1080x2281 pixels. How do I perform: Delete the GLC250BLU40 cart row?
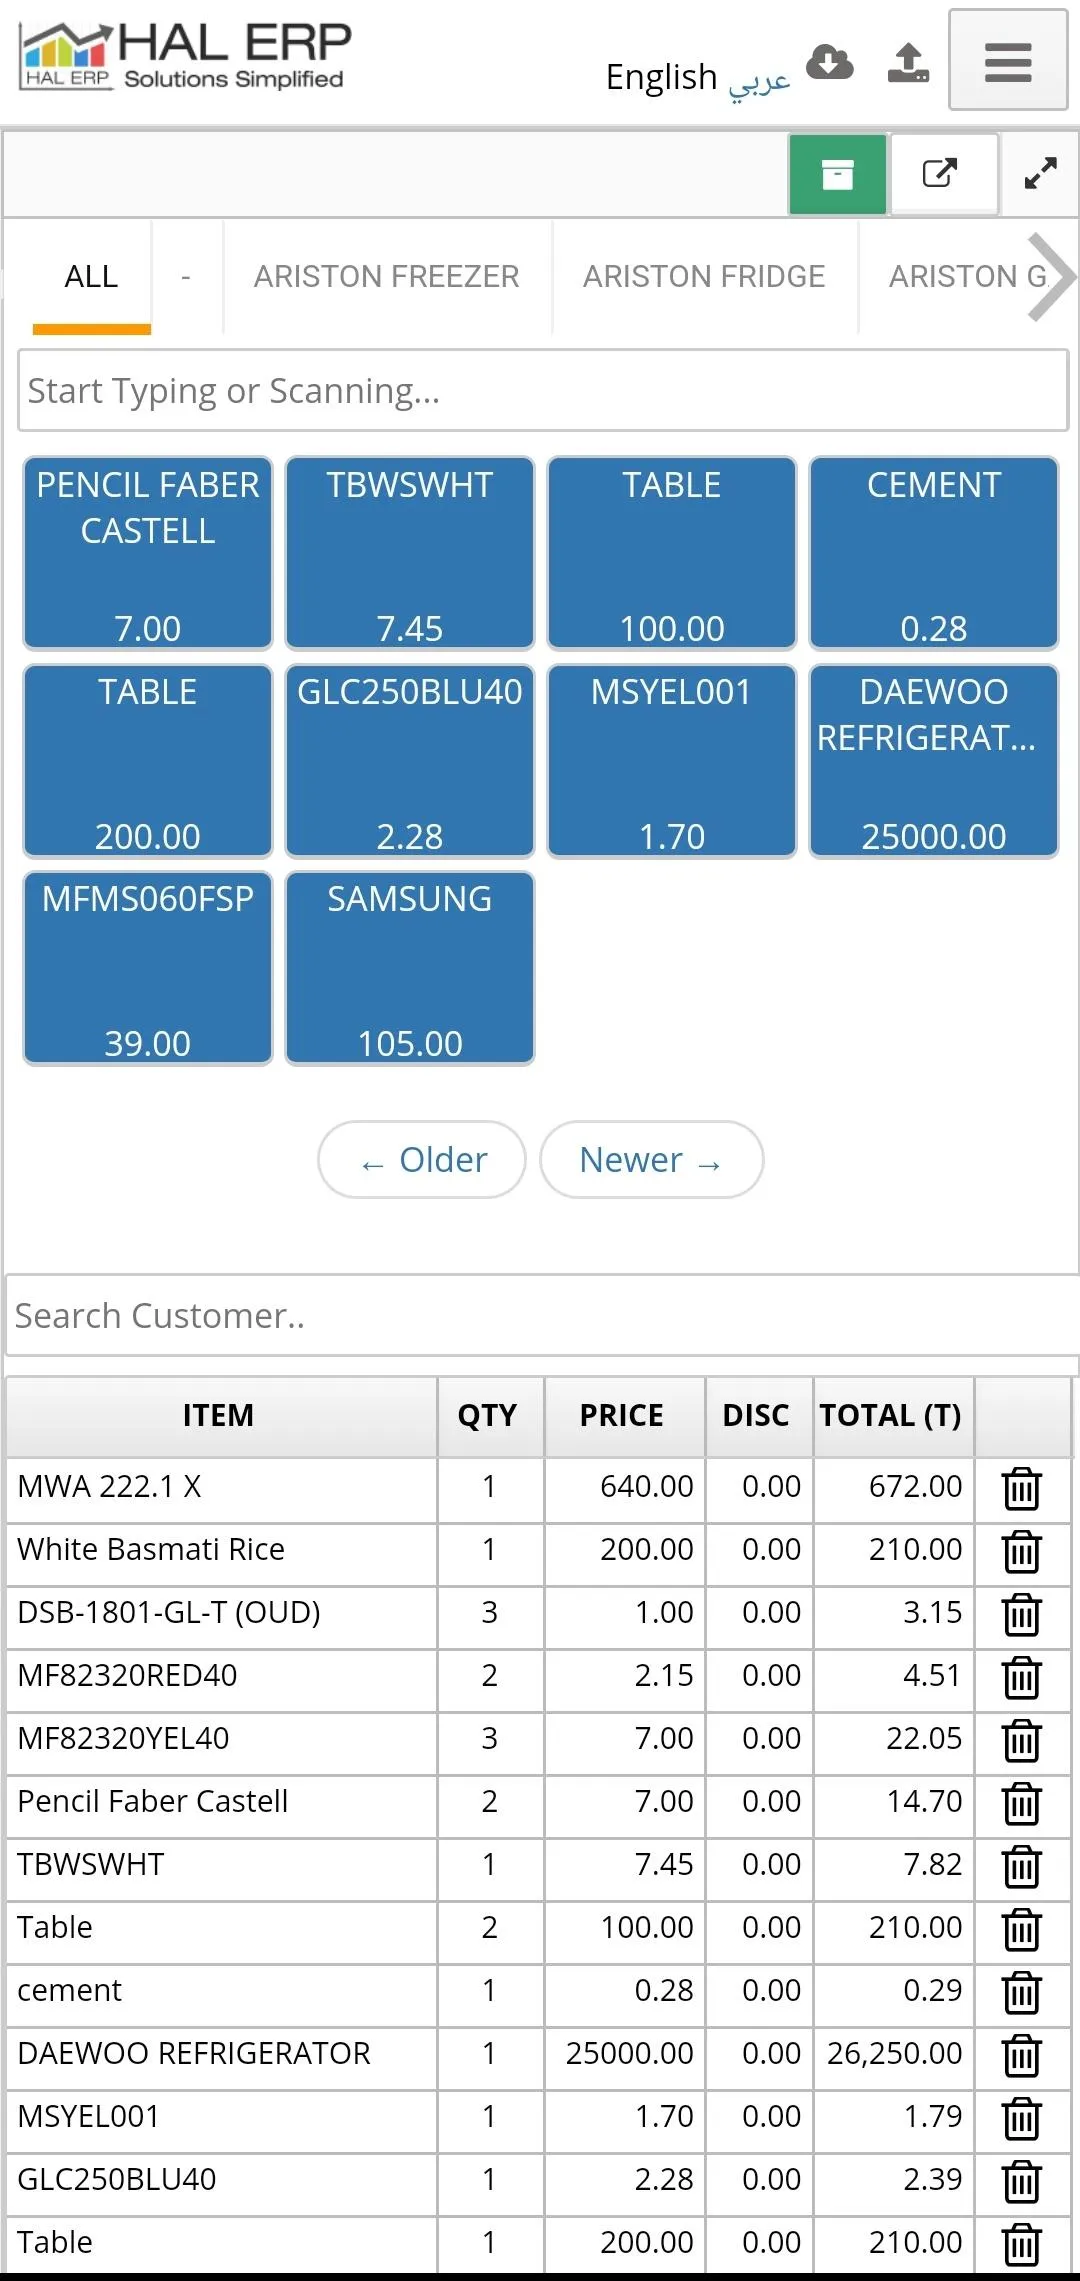click(x=1021, y=2181)
